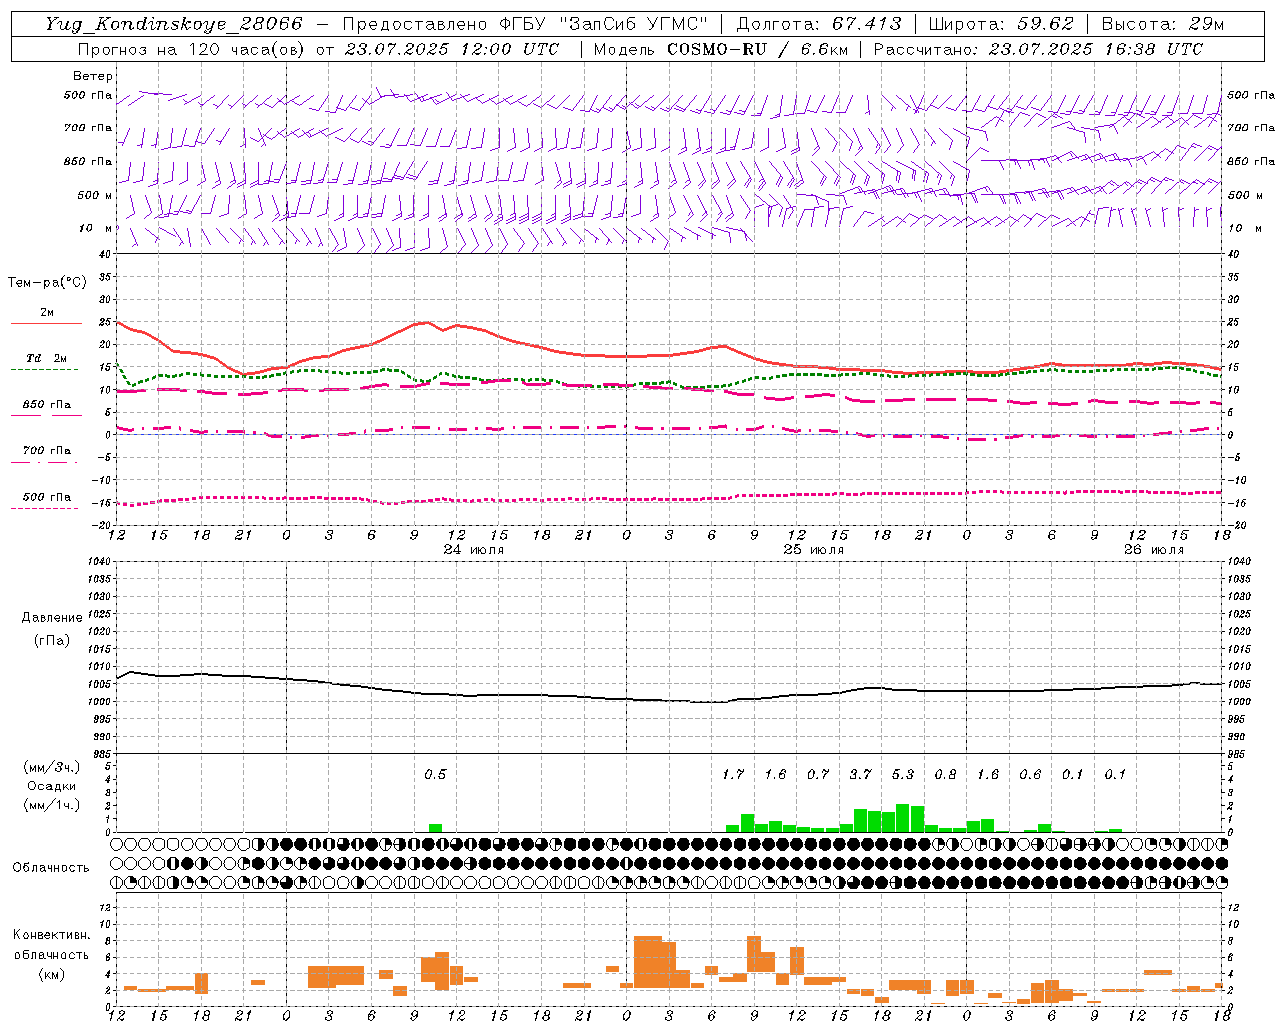Click the Облачность panel label
The height and width of the screenshot is (1024, 1280).
(51, 868)
